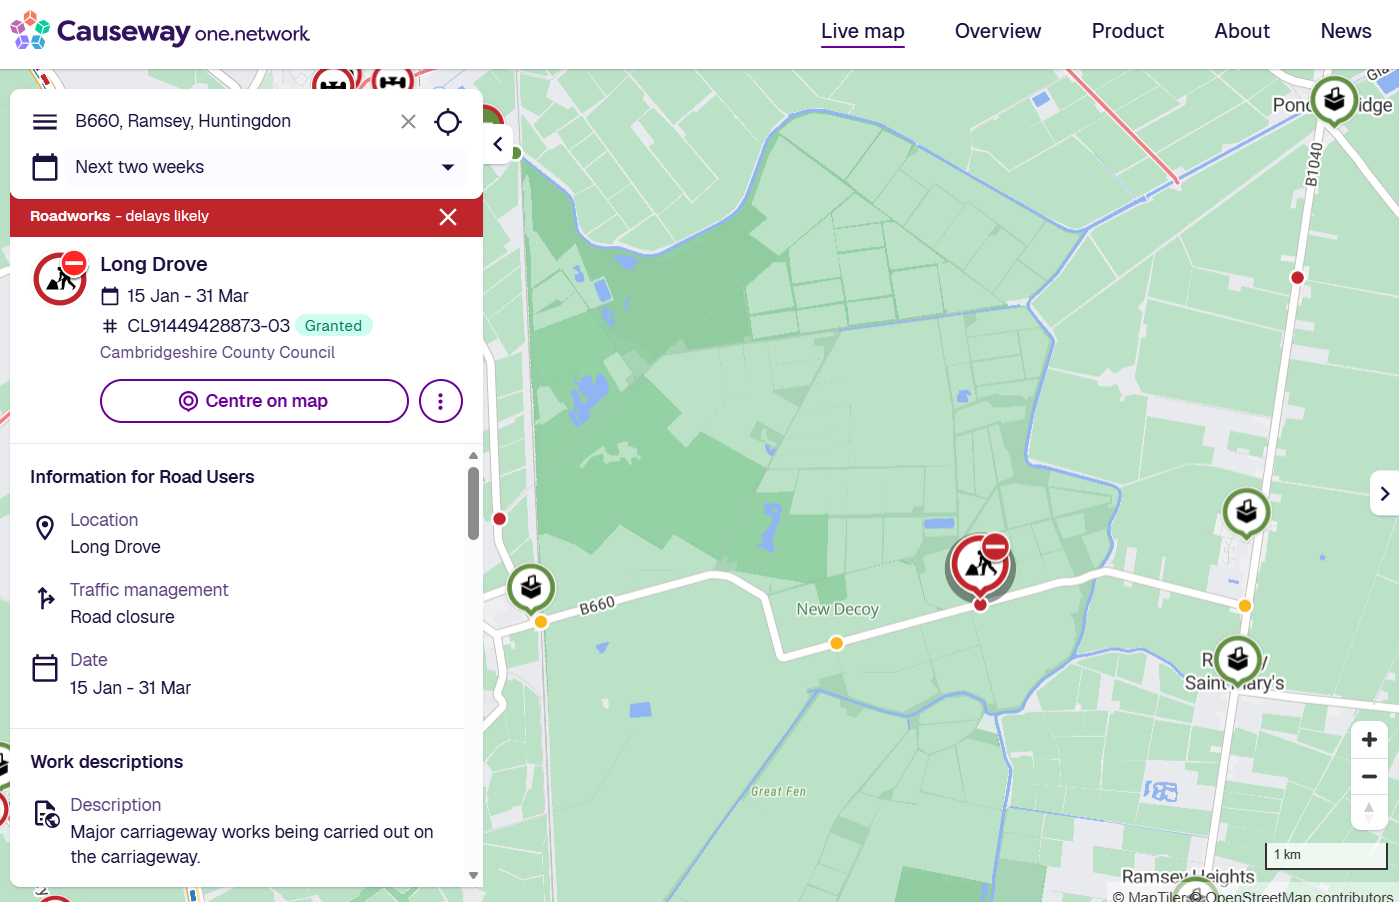Go to the Product page
Image resolution: width=1399 pixels, height=902 pixels.
pos(1127,31)
